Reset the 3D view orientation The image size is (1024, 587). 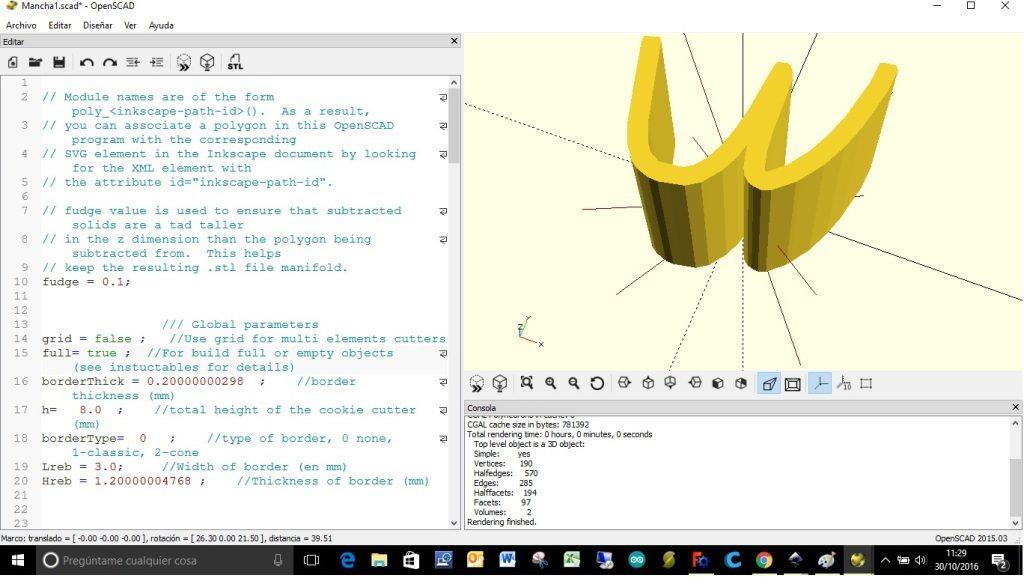598,383
